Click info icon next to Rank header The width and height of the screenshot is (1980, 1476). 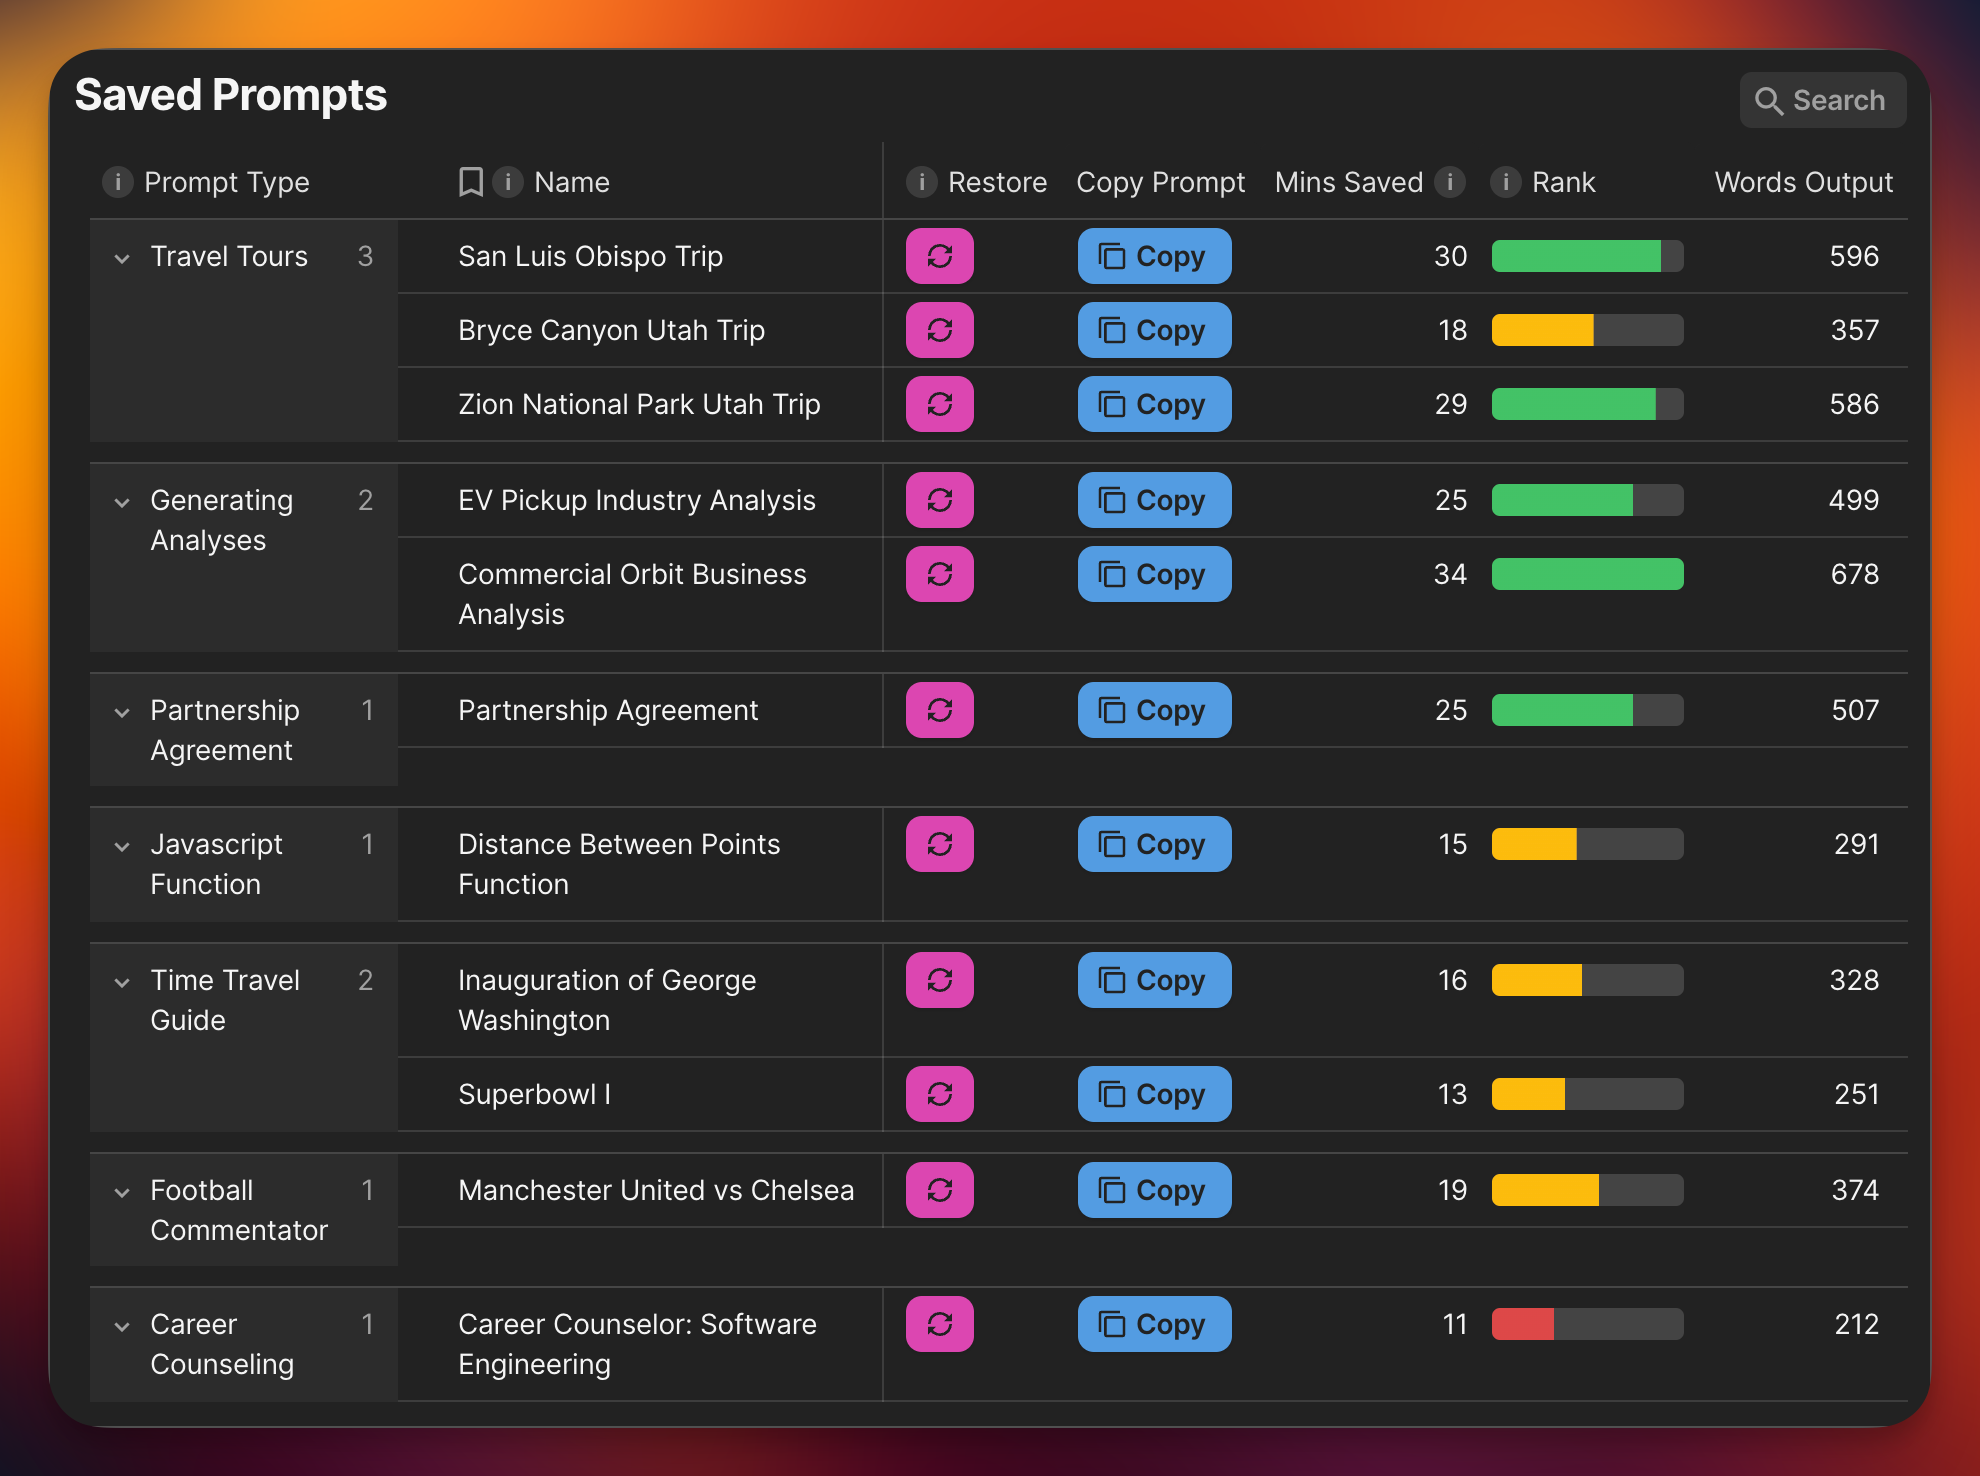pyautogui.click(x=1506, y=182)
